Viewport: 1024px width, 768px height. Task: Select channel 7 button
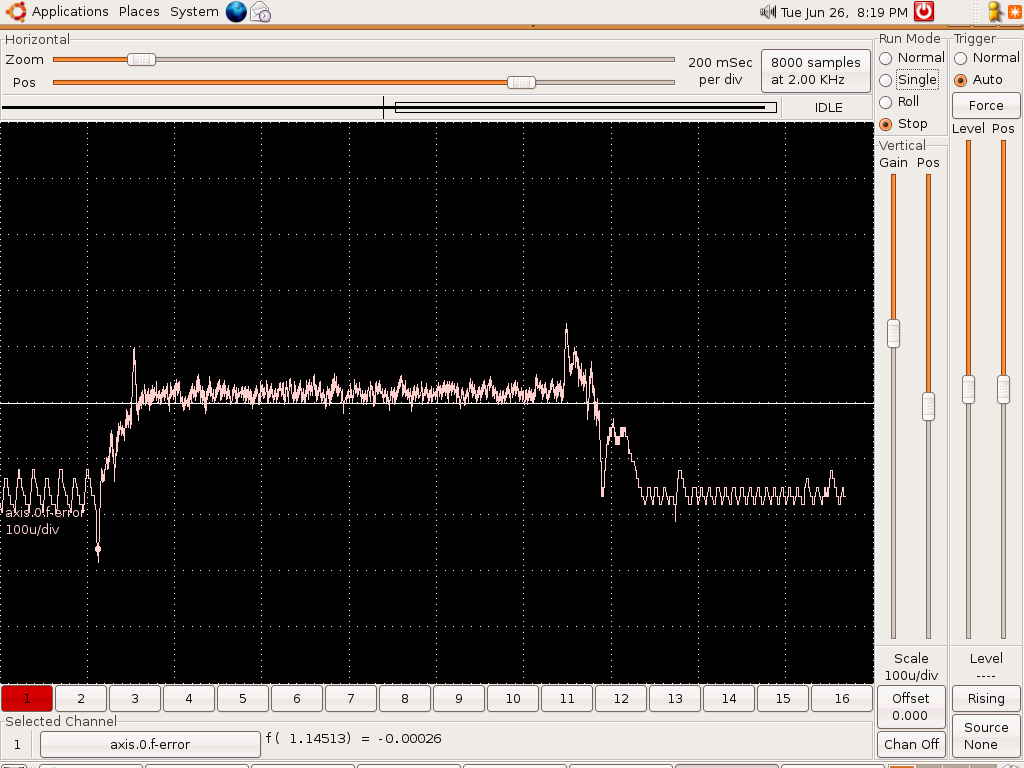(351, 698)
